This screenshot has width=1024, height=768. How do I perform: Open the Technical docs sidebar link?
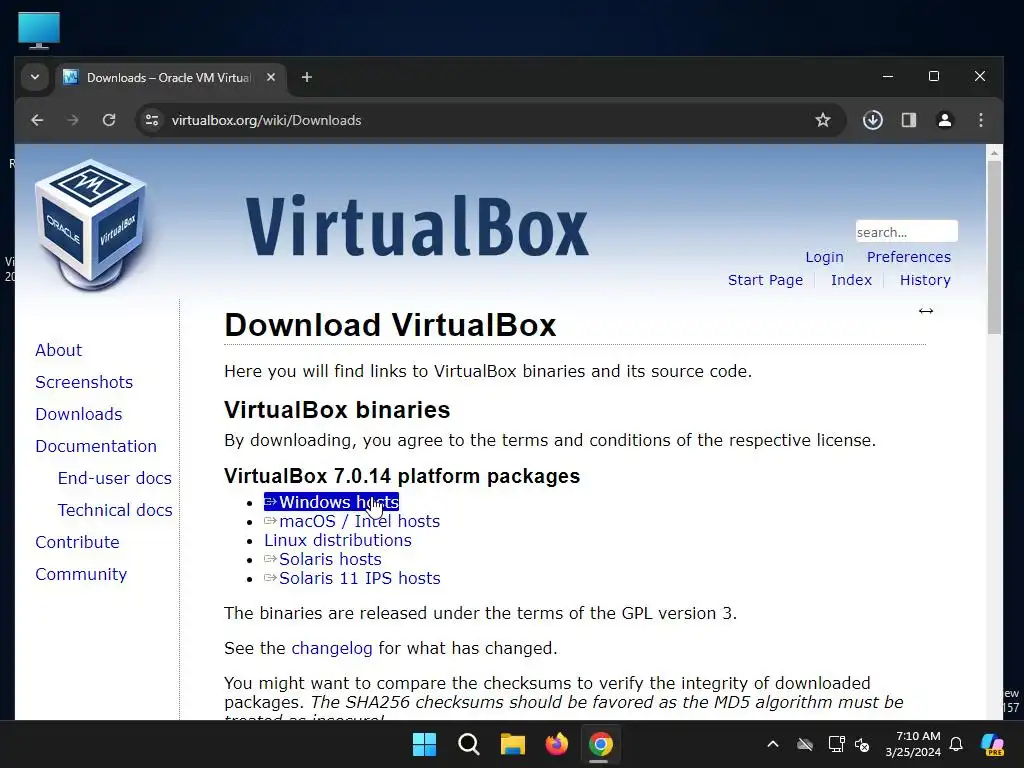click(x=115, y=510)
